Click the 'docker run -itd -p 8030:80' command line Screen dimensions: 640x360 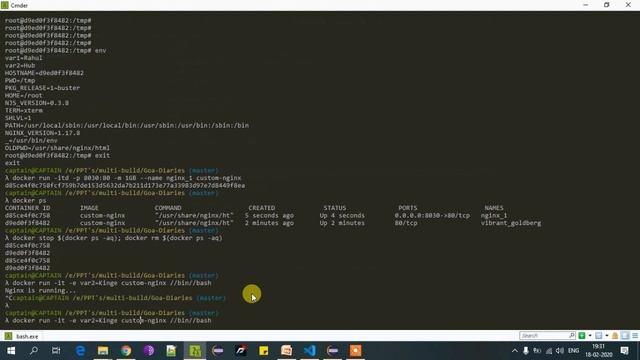123,178
